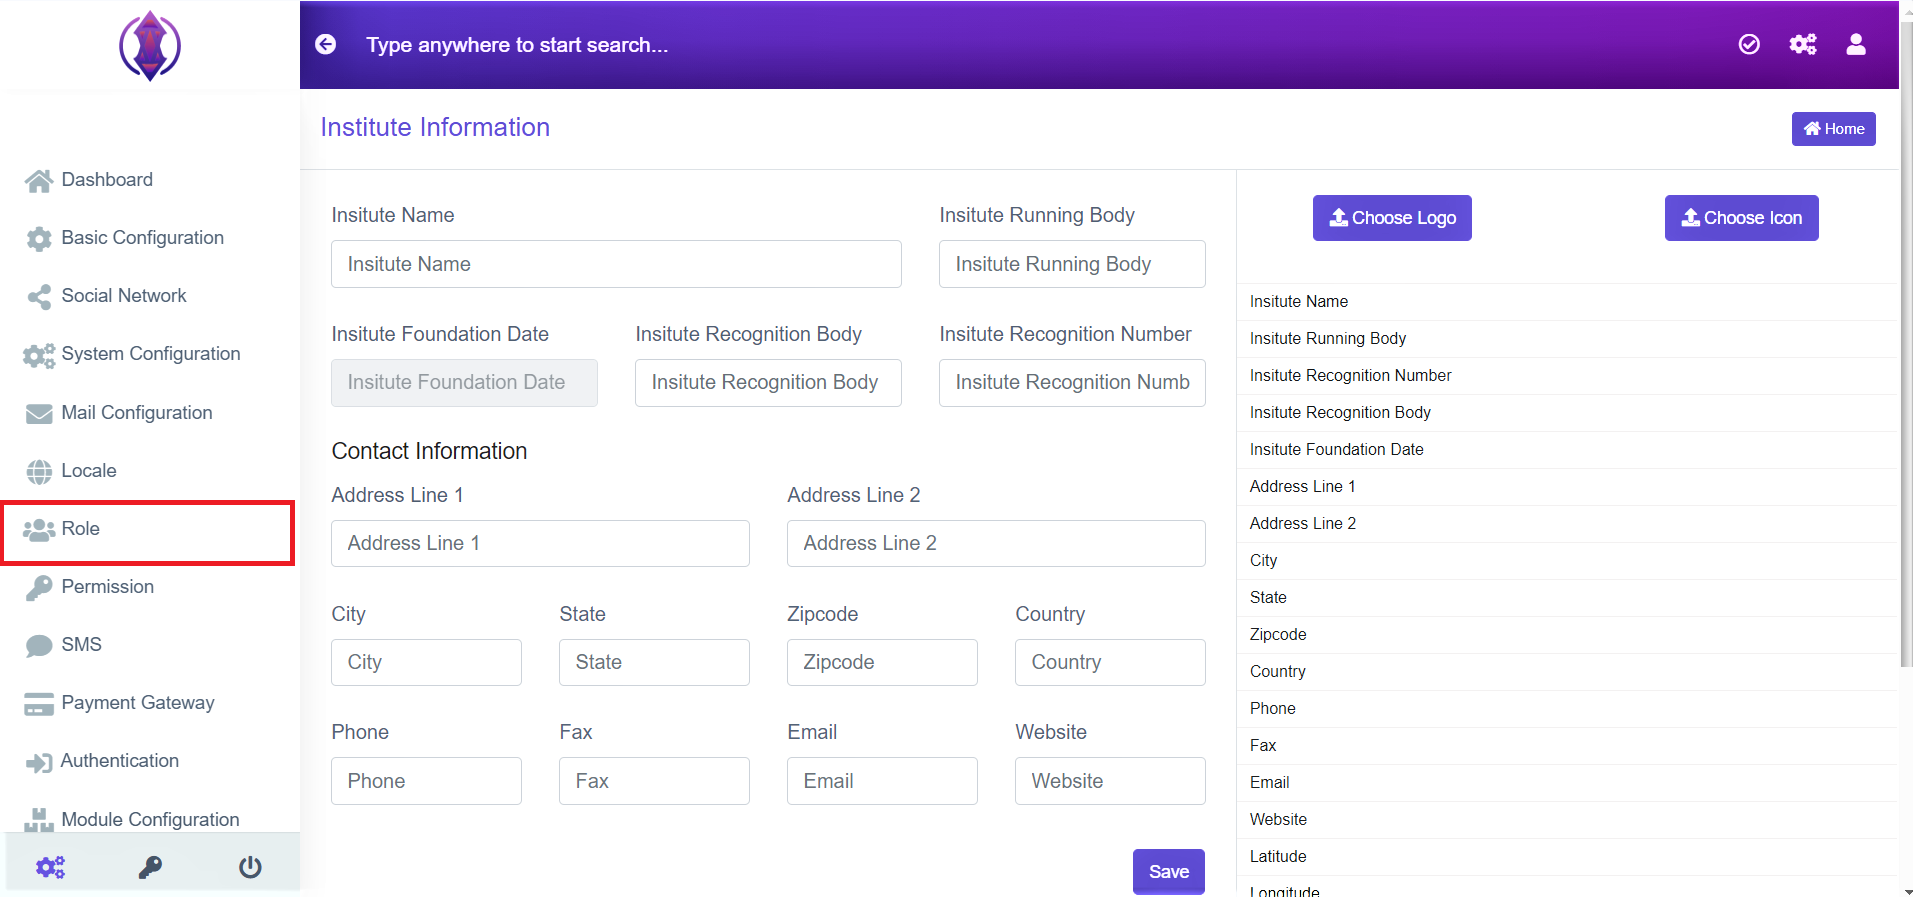Viewport: 1913px width, 897px height.
Task: Click the app logo at sidebar top
Action: point(150,46)
